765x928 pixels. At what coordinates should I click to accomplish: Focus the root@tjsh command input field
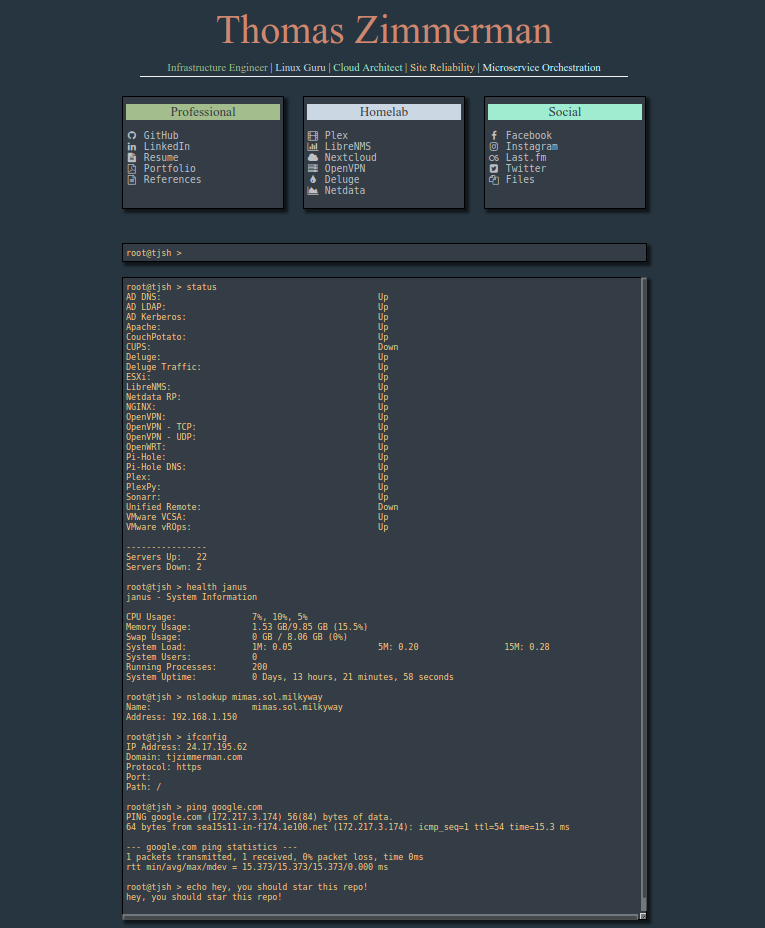coord(384,253)
